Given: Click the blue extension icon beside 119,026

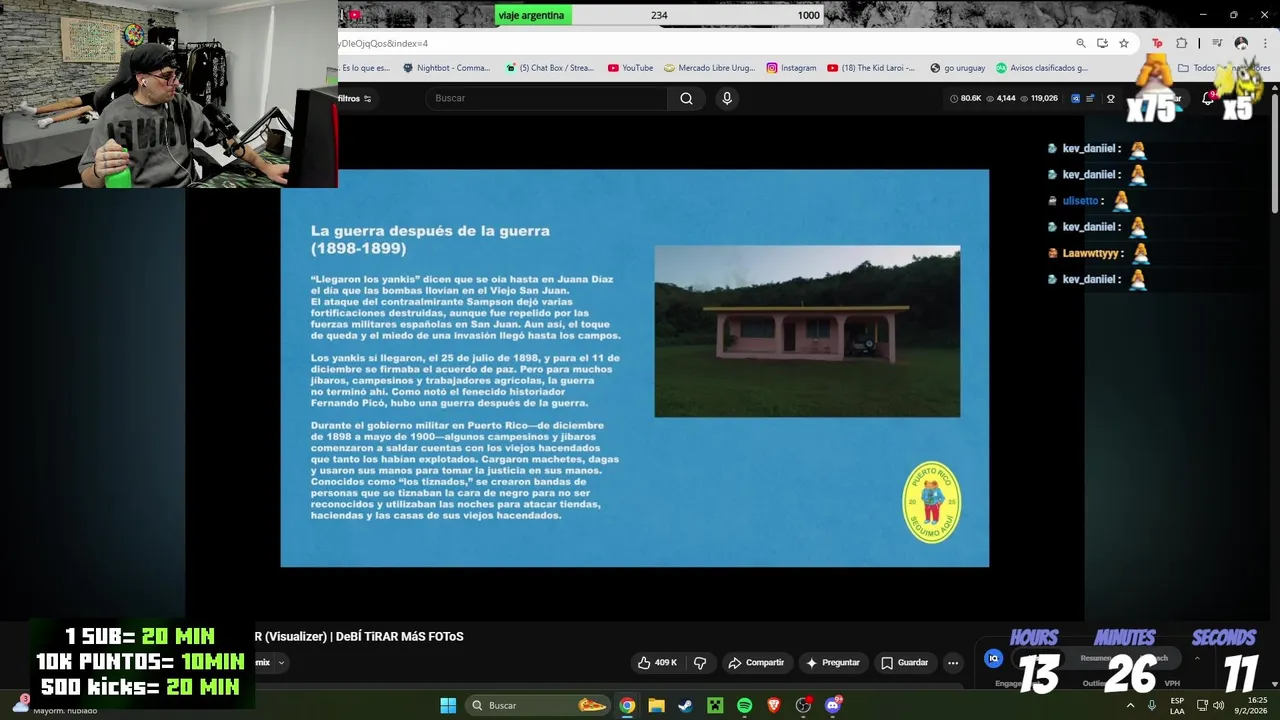Looking at the screenshot, I should coord(1075,98).
